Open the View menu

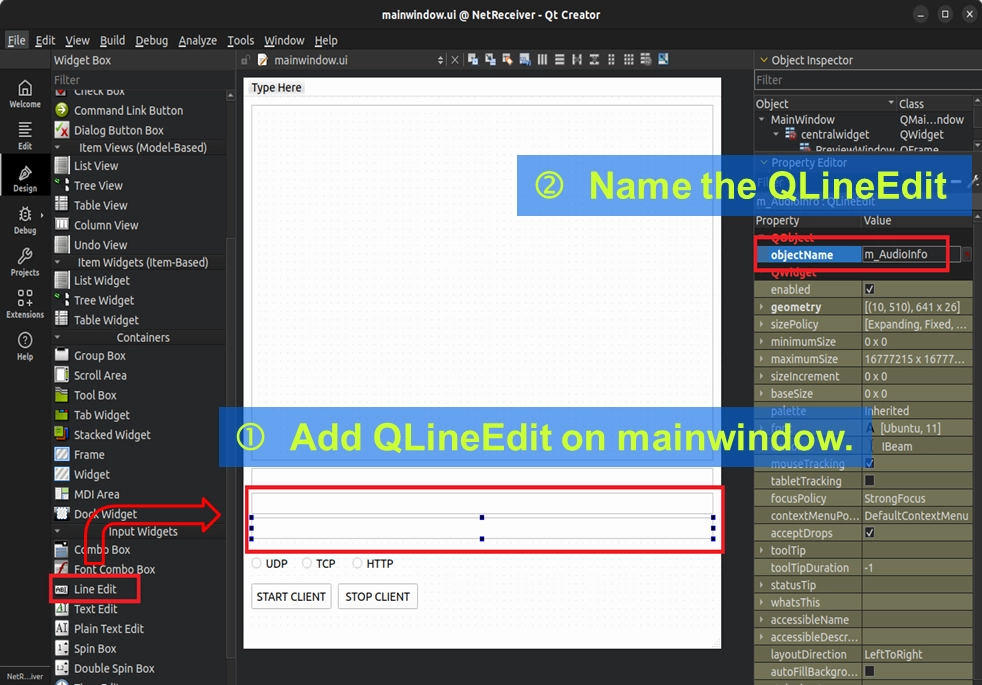pos(77,41)
